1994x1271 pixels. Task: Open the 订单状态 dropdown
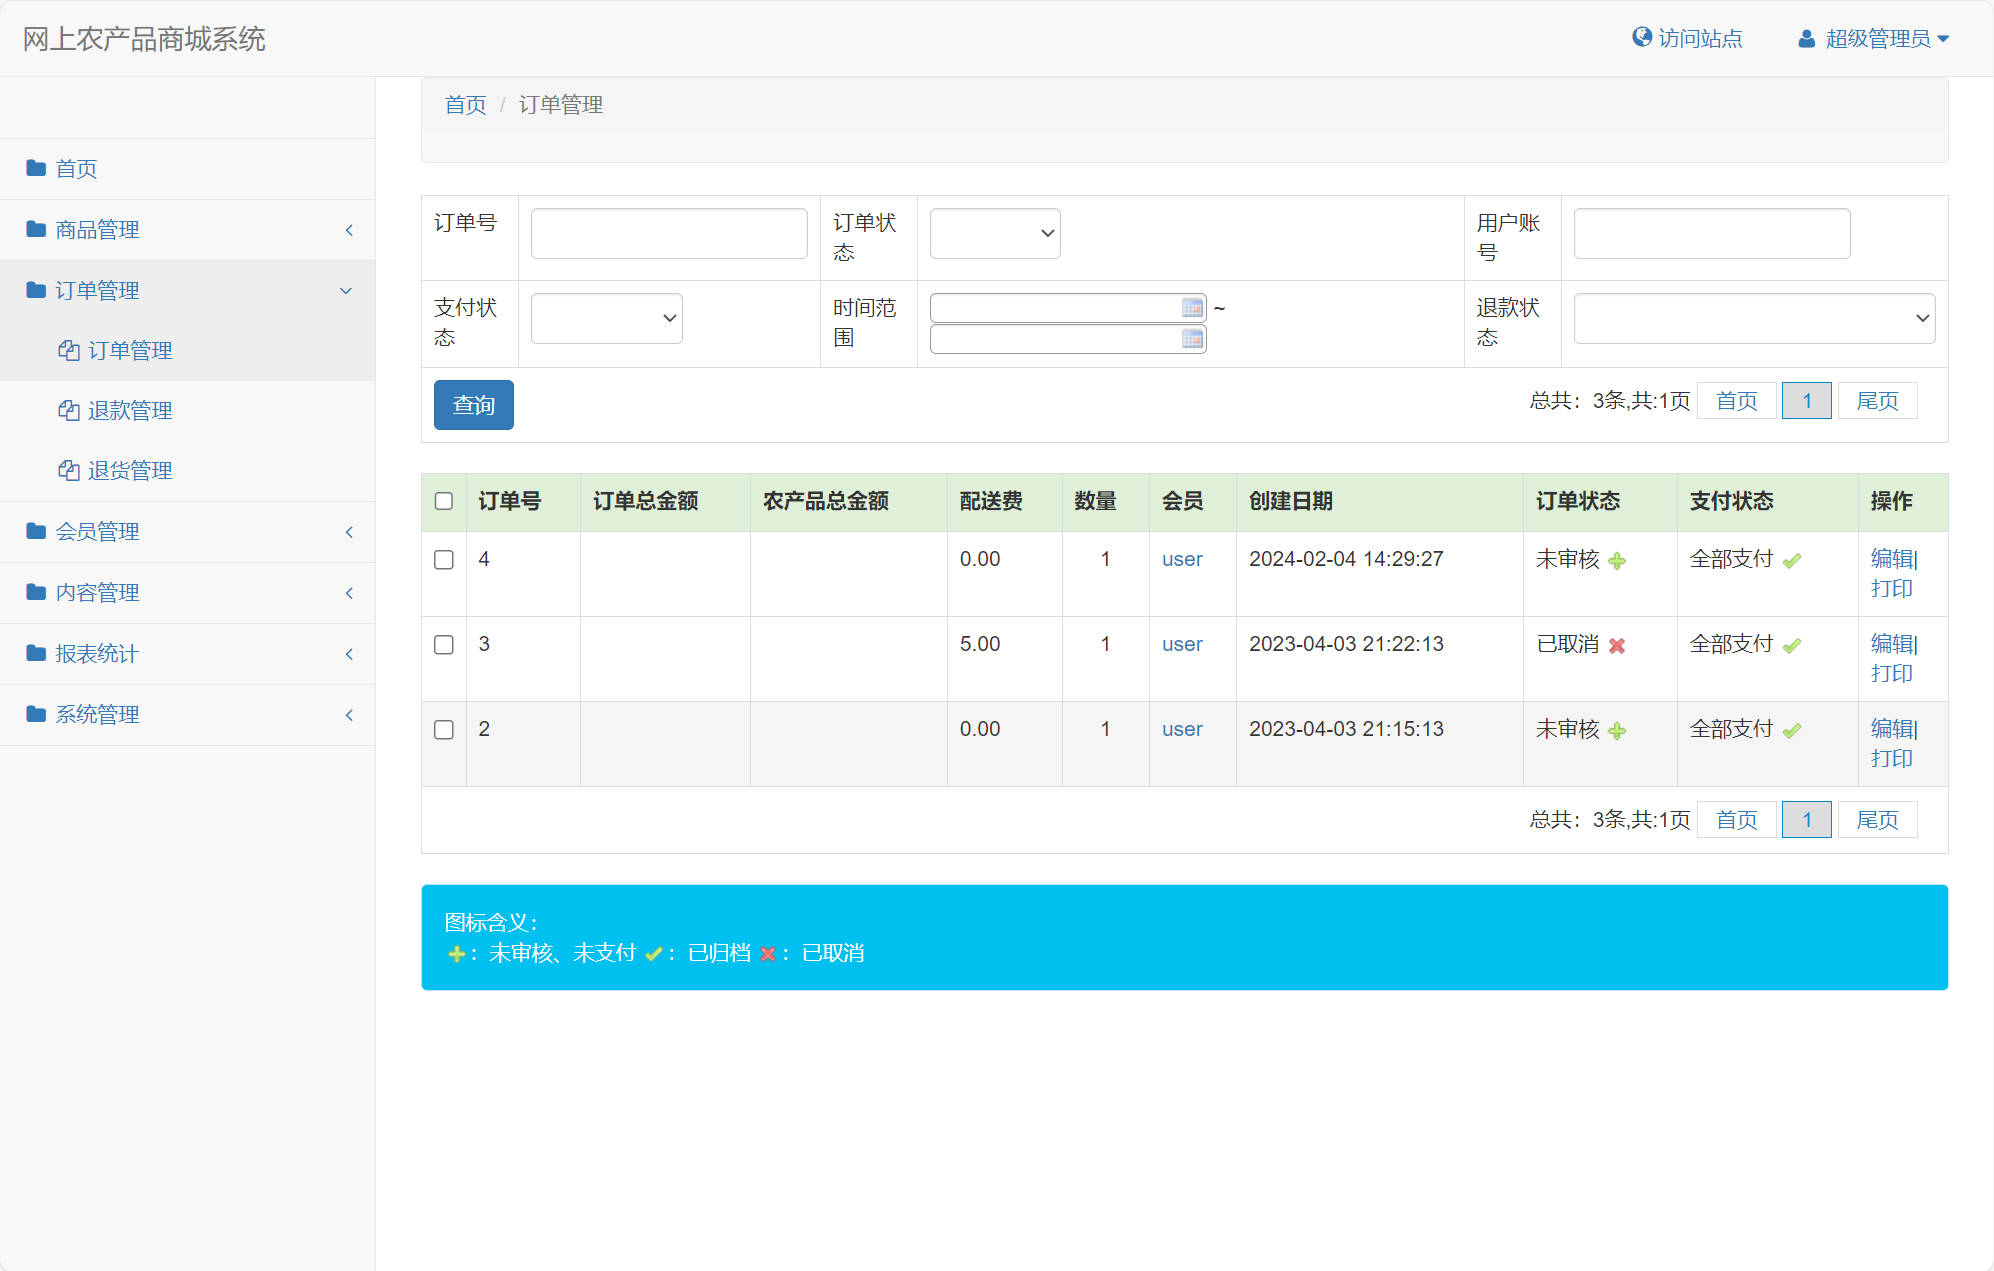[x=994, y=233]
